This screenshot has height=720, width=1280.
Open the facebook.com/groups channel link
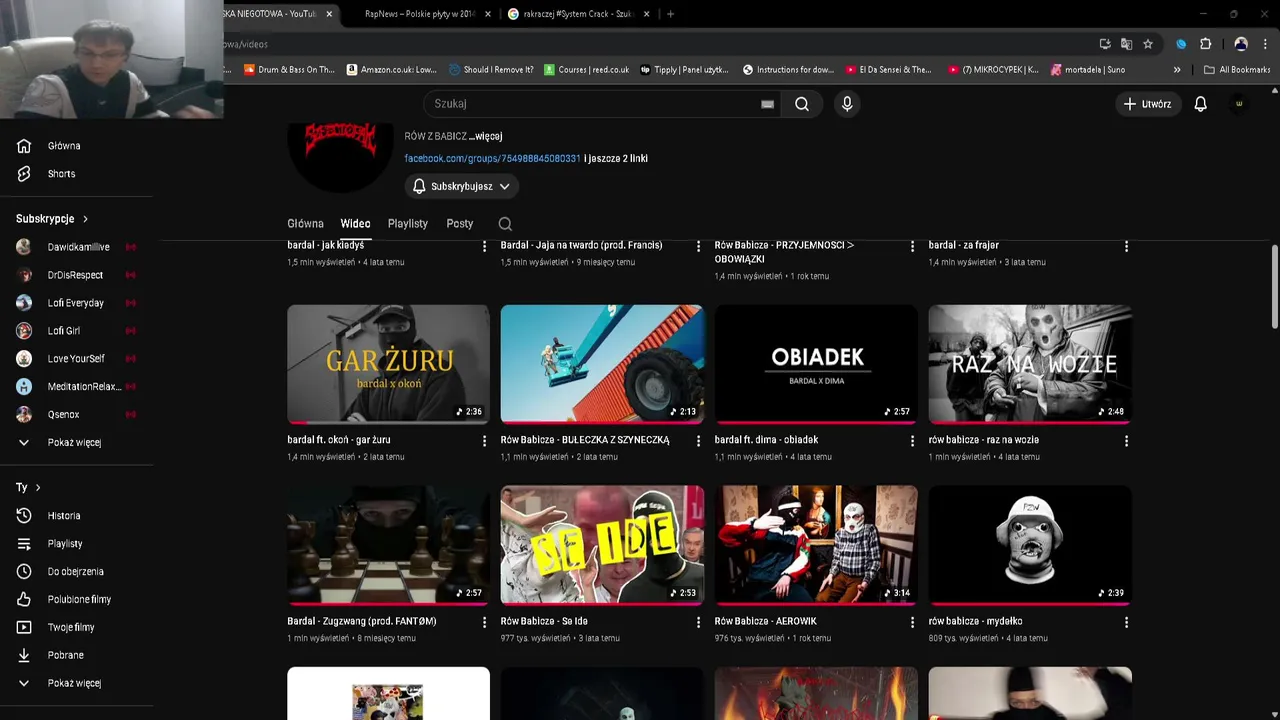click(x=492, y=159)
